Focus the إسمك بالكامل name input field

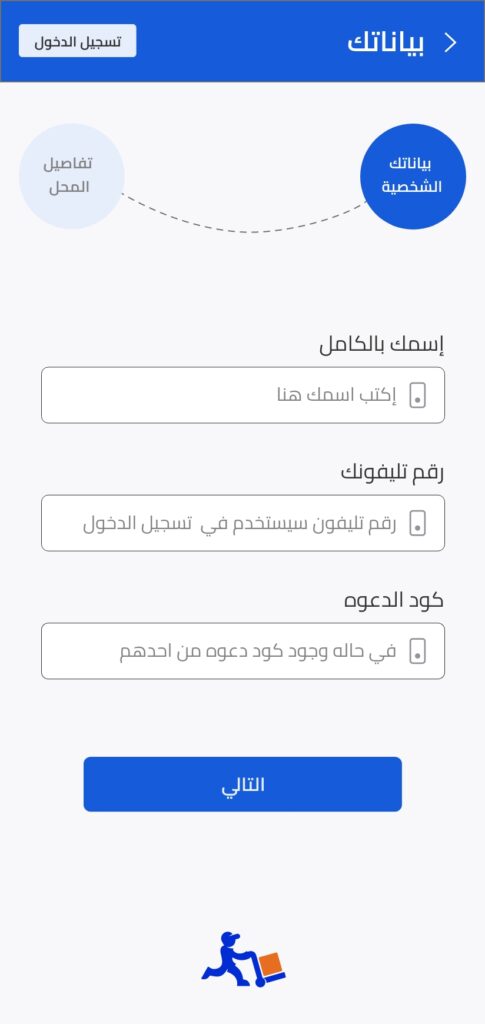243,395
